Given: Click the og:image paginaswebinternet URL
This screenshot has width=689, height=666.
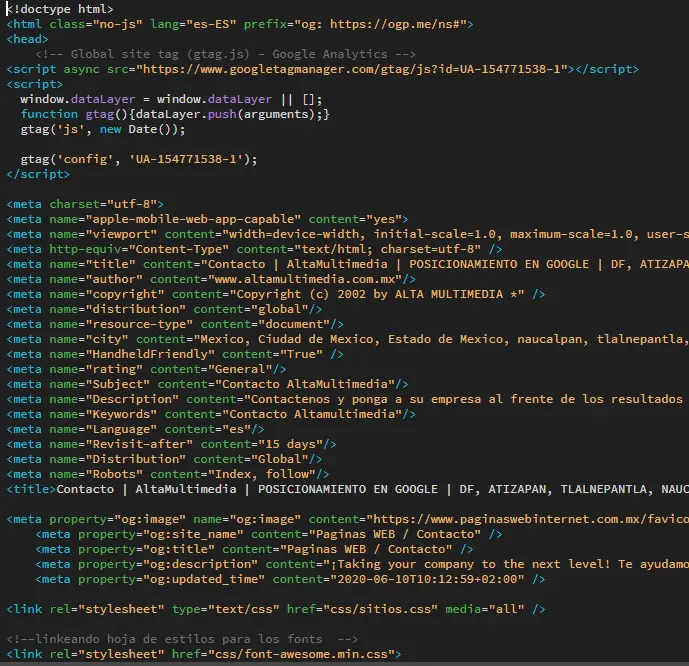Looking at the screenshot, I should pos(530,519).
